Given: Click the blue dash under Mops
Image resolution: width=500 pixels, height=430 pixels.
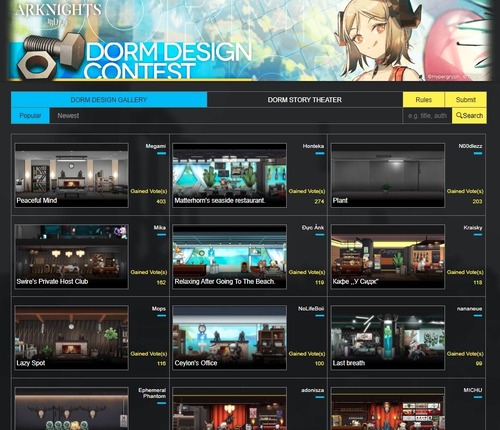Looking at the screenshot, I should tap(162, 316).
